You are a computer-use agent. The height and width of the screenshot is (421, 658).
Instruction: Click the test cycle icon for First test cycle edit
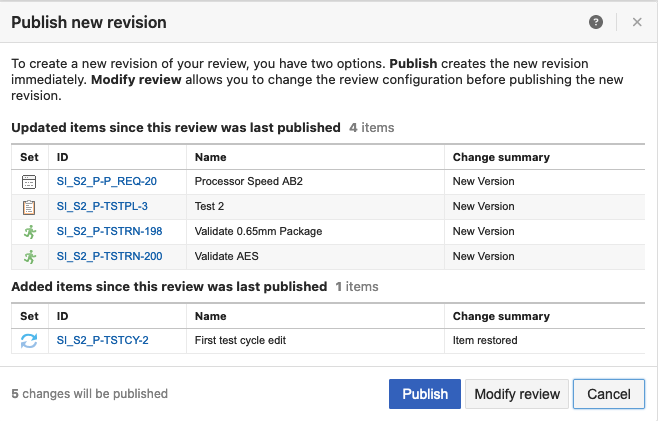pos(29,340)
